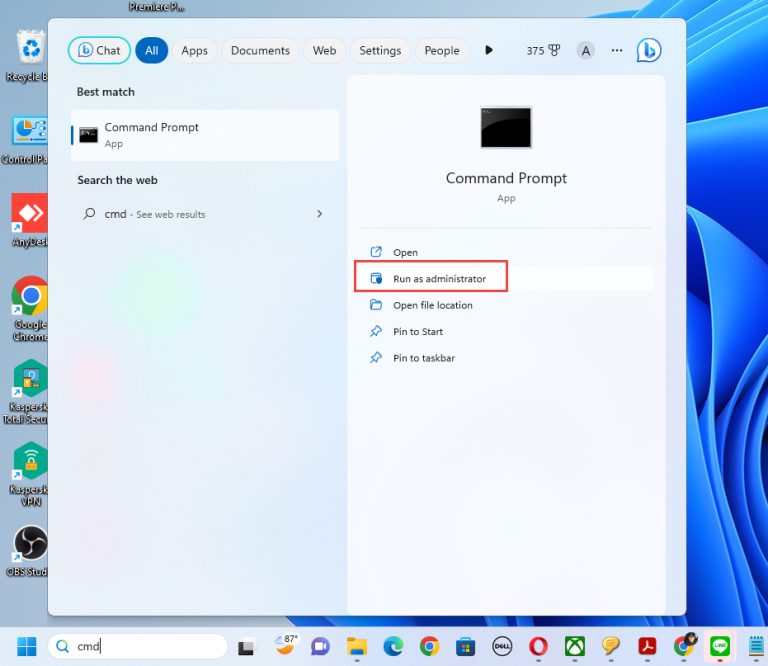The width and height of the screenshot is (768, 666).
Task: Open Bing Chat icon in top right
Action: coord(649,50)
